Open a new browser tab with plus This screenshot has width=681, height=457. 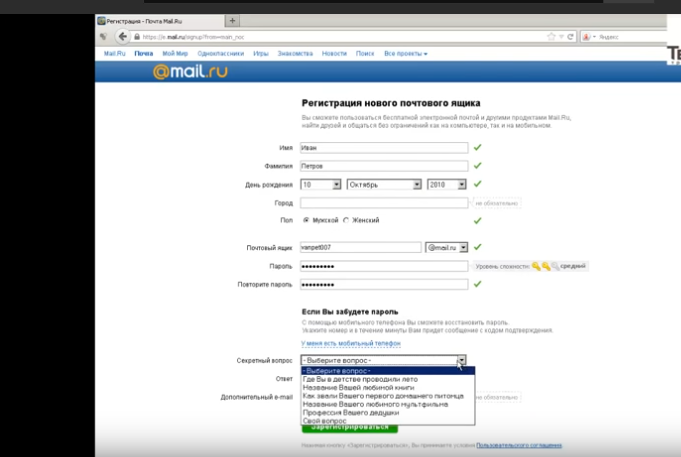[x=232, y=20]
